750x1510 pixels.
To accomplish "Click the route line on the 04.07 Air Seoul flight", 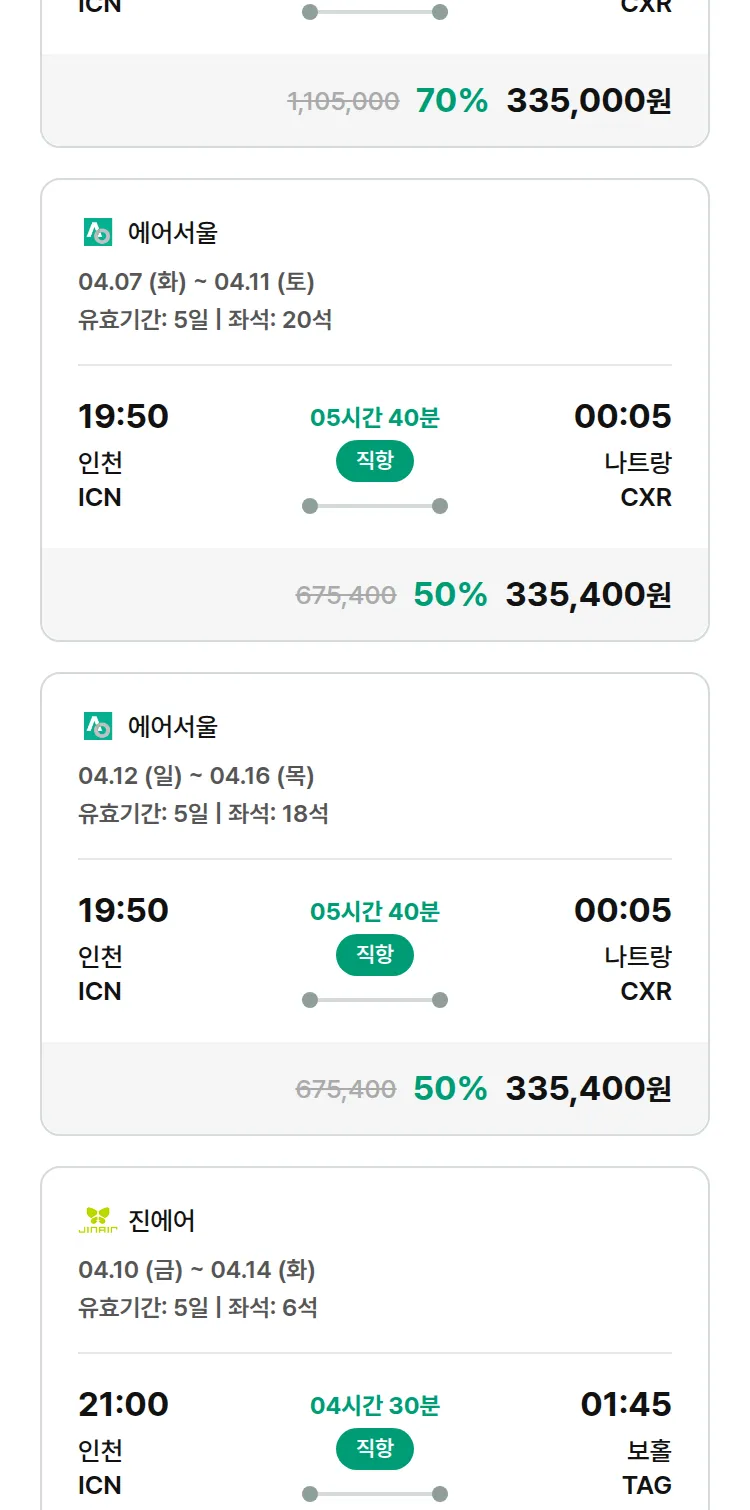I will coord(375,506).
